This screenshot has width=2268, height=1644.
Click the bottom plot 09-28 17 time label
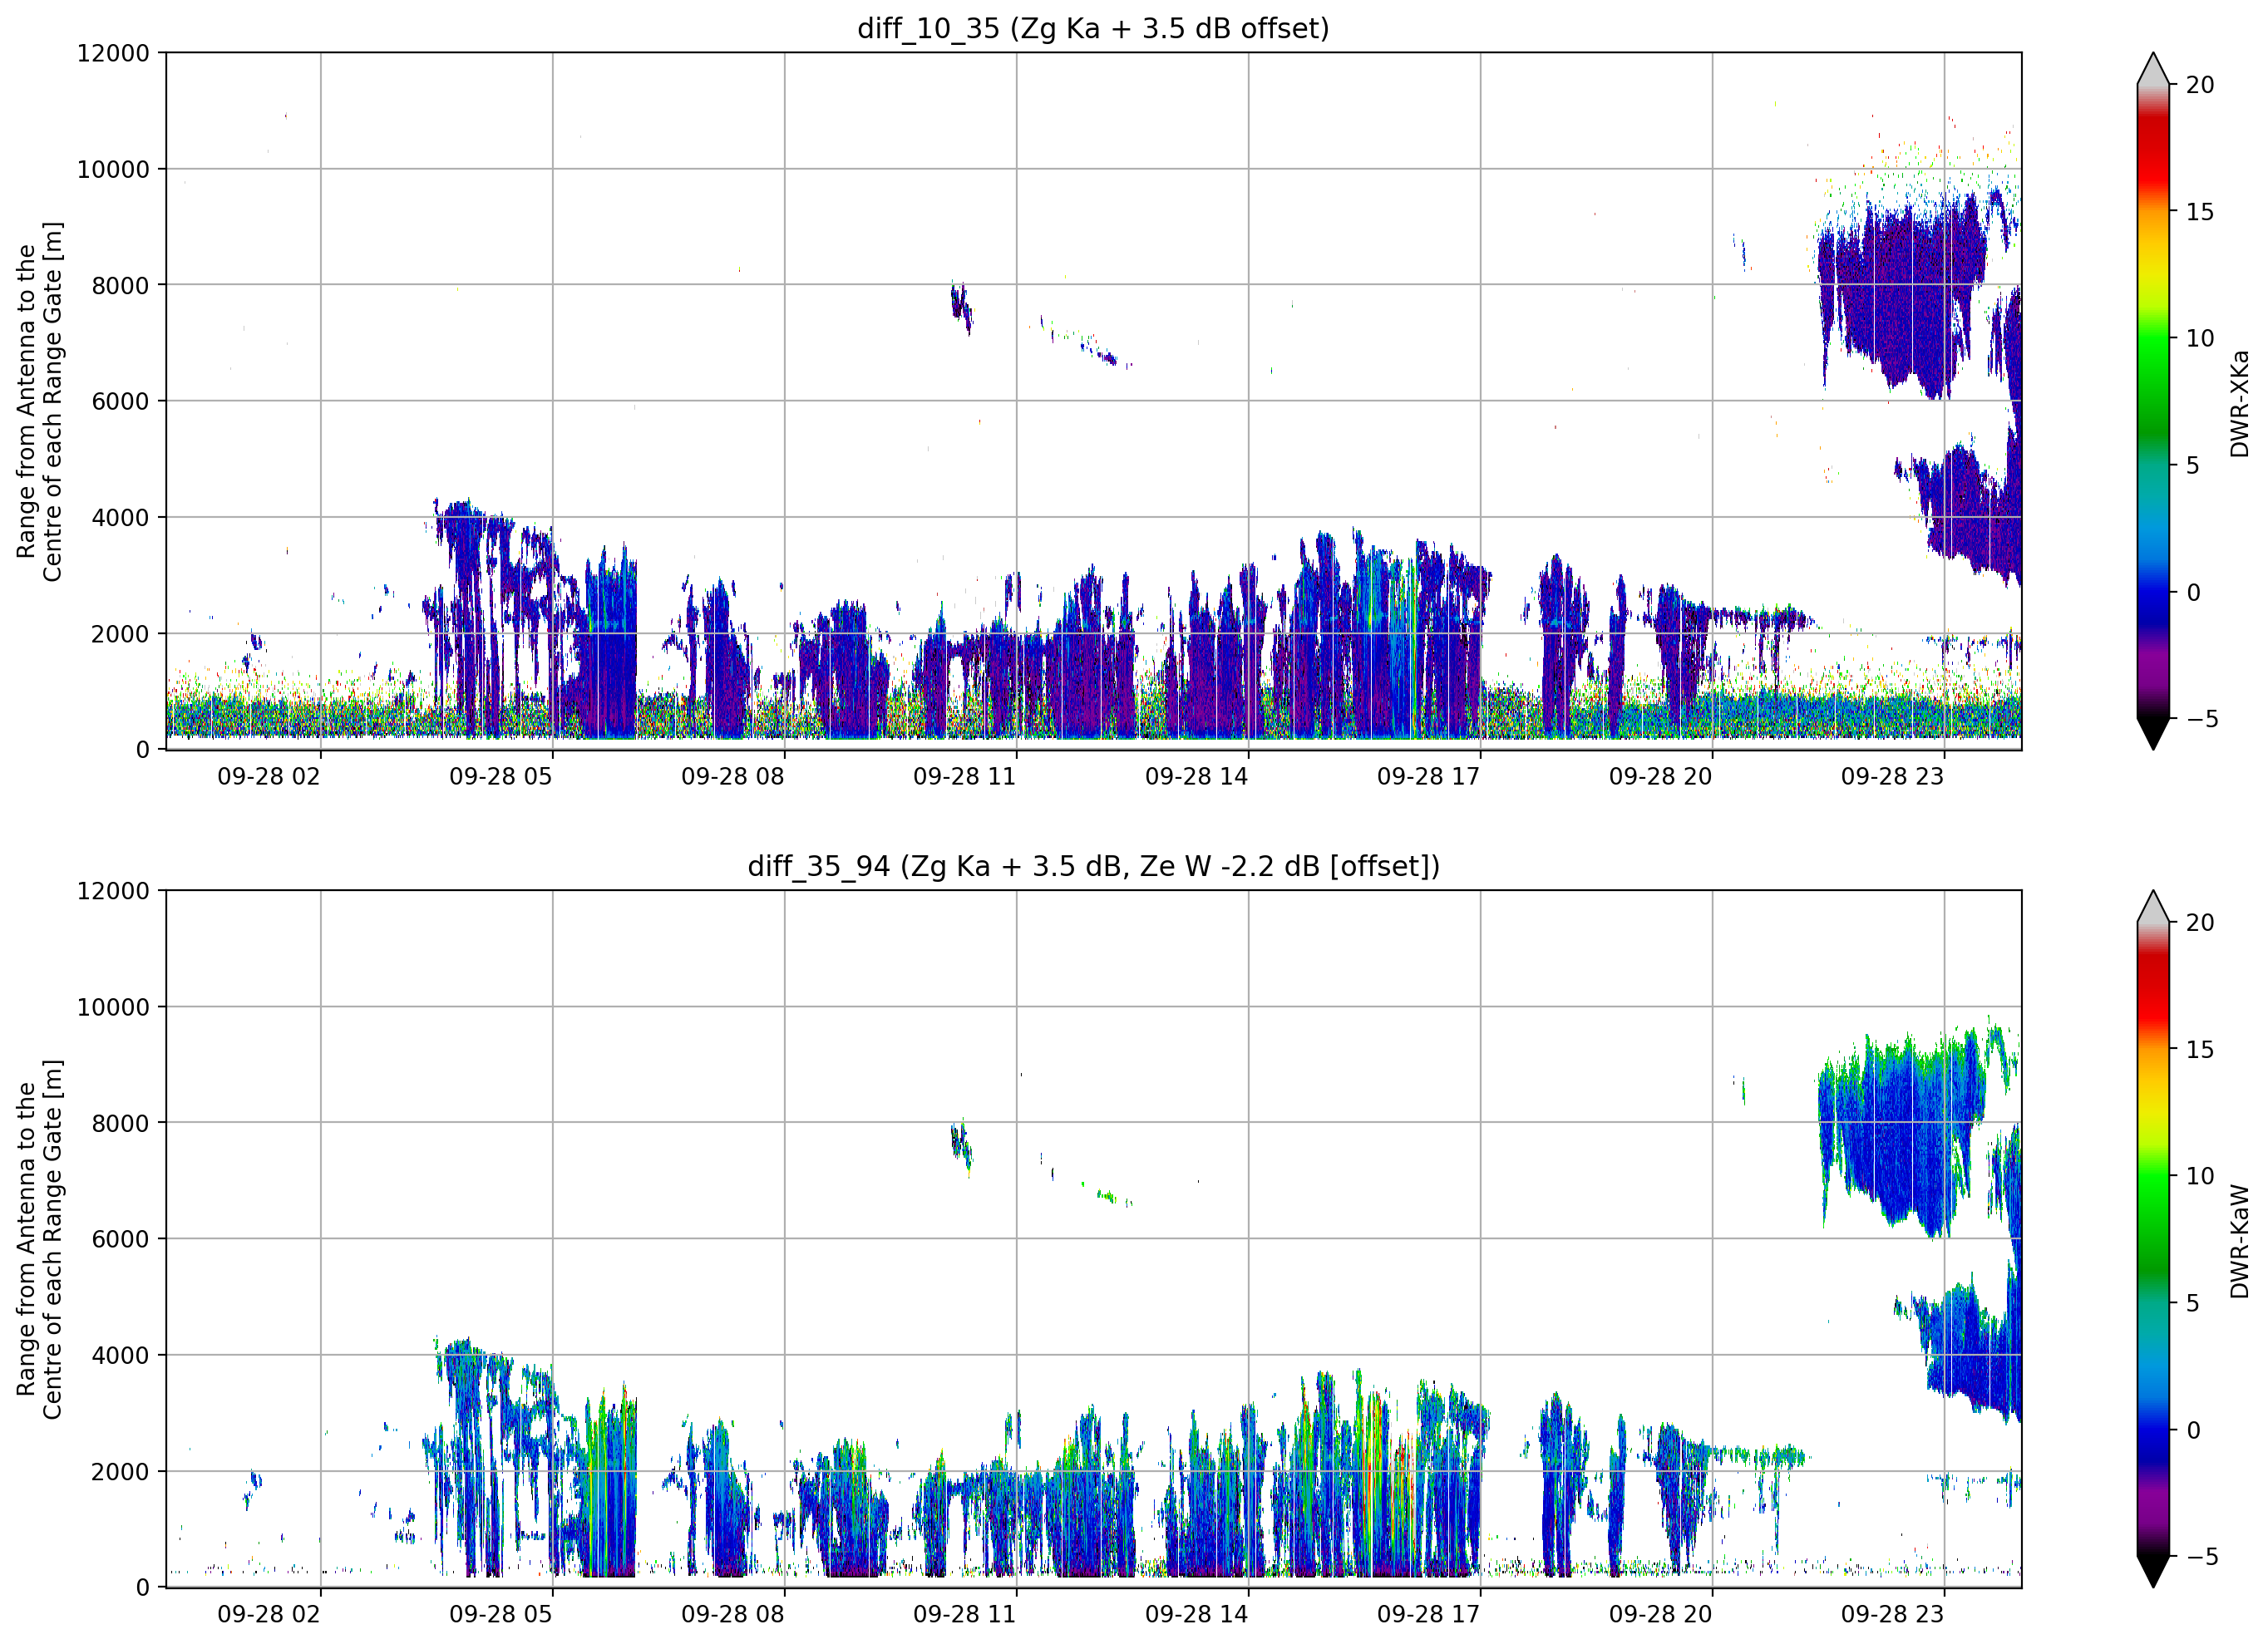pos(1429,1615)
